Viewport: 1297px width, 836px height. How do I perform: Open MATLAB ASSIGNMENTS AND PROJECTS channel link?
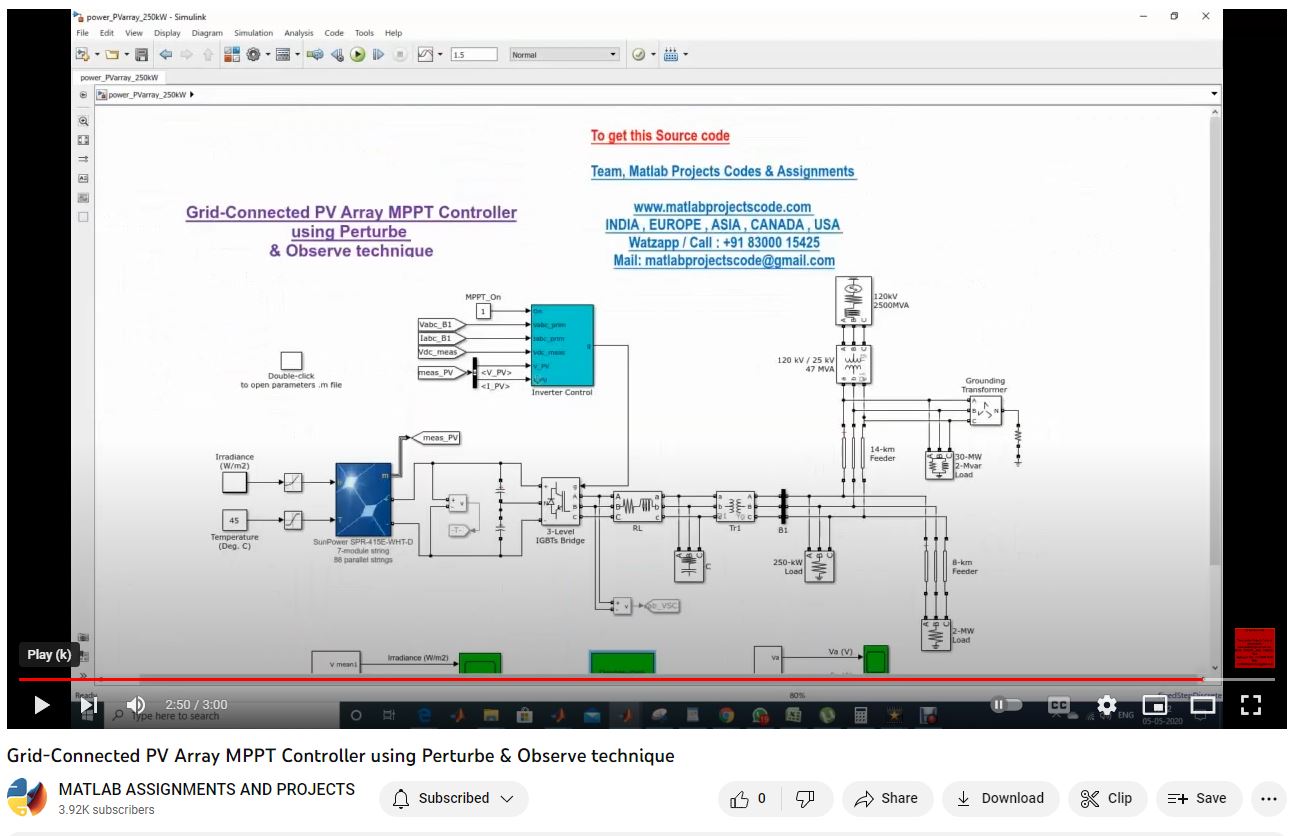pyautogui.click(x=207, y=789)
